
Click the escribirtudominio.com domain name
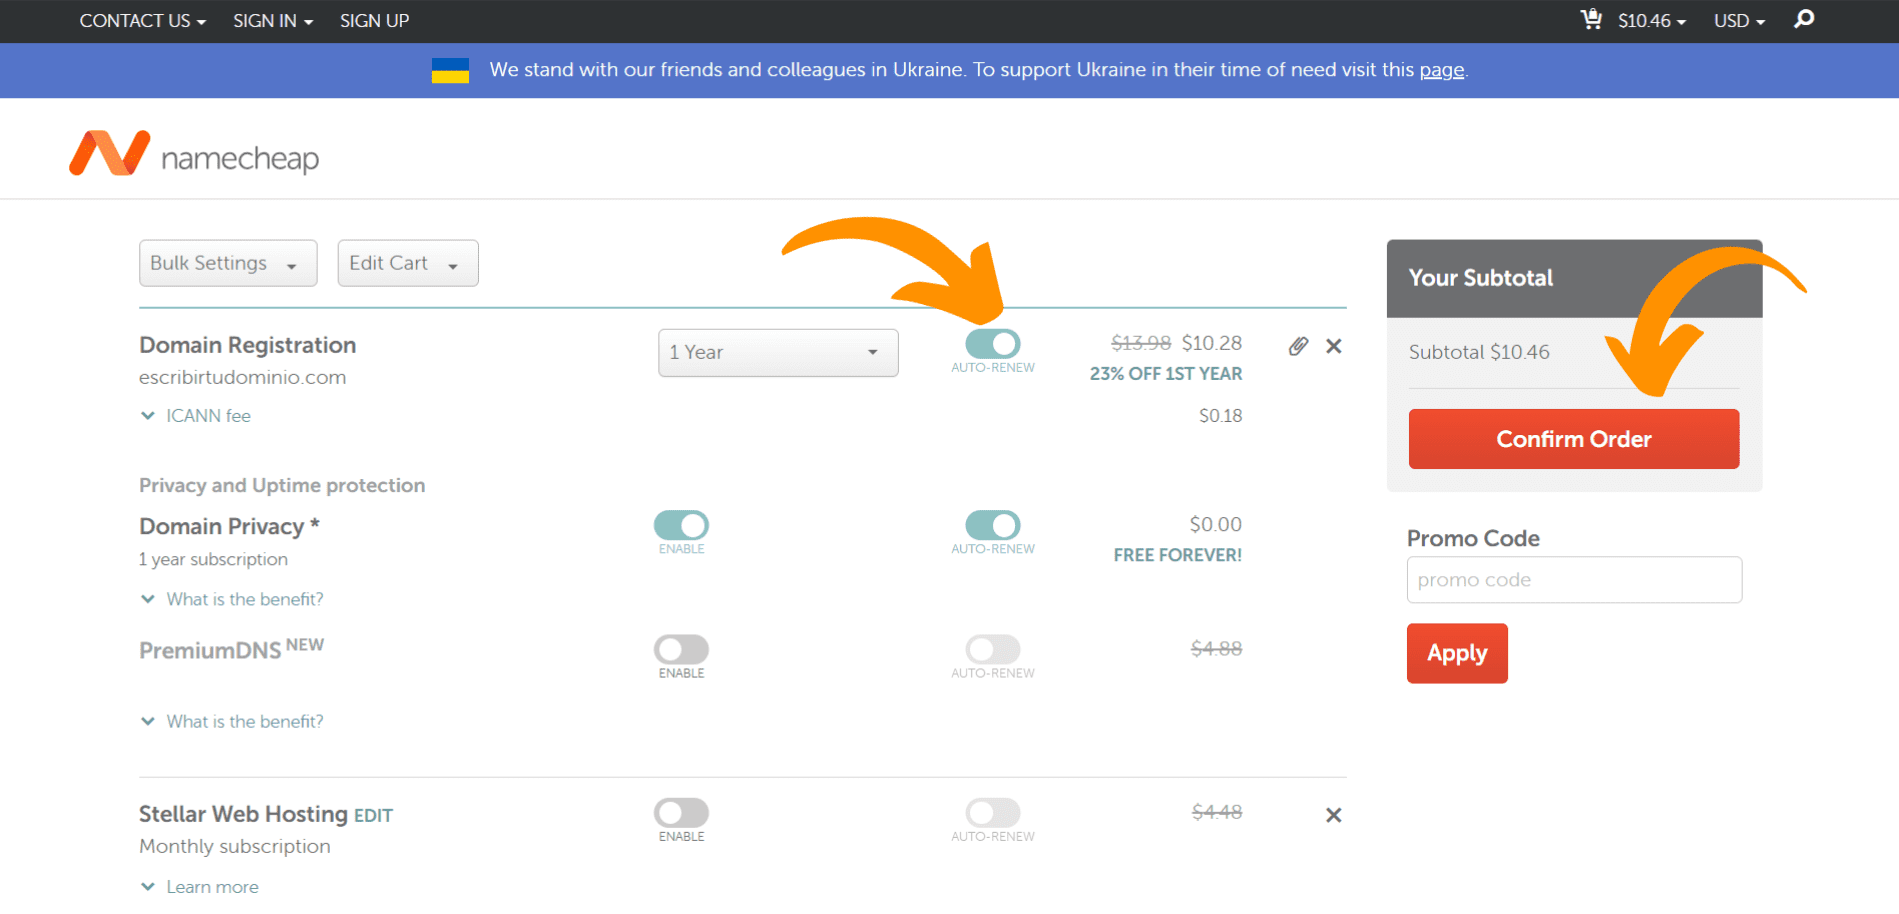[x=243, y=378]
